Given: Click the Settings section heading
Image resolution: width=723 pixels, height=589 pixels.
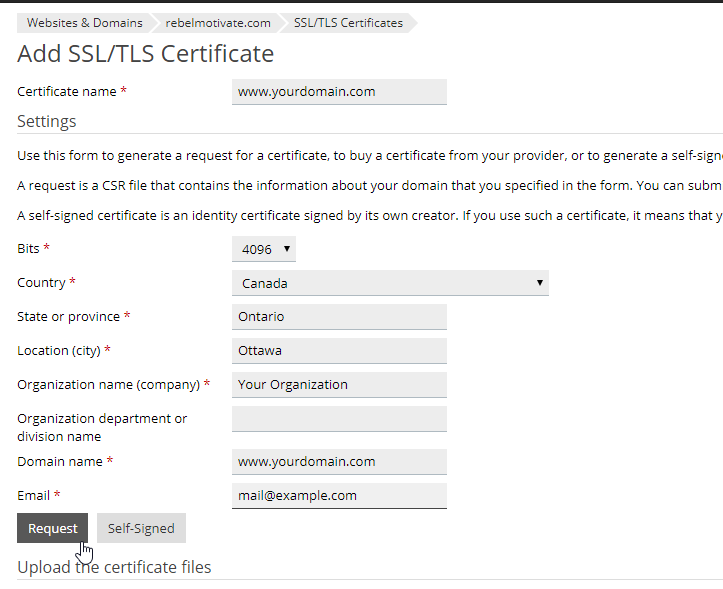Looking at the screenshot, I should point(47,121).
